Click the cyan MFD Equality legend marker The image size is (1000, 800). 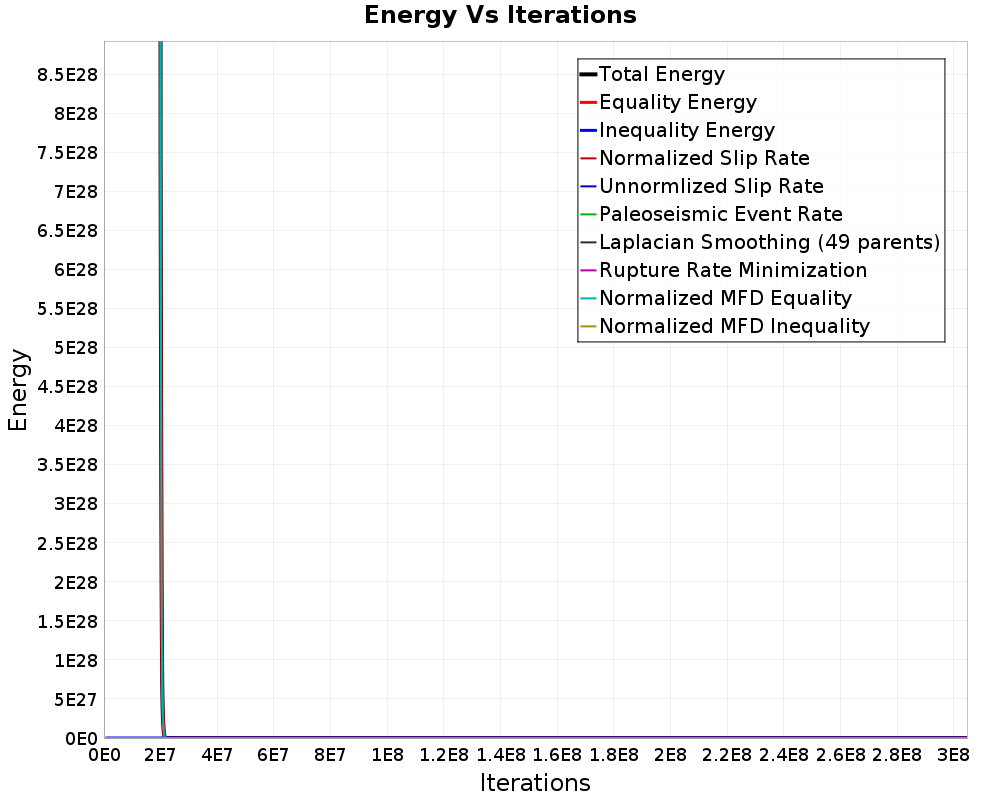pyautogui.click(x=588, y=299)
